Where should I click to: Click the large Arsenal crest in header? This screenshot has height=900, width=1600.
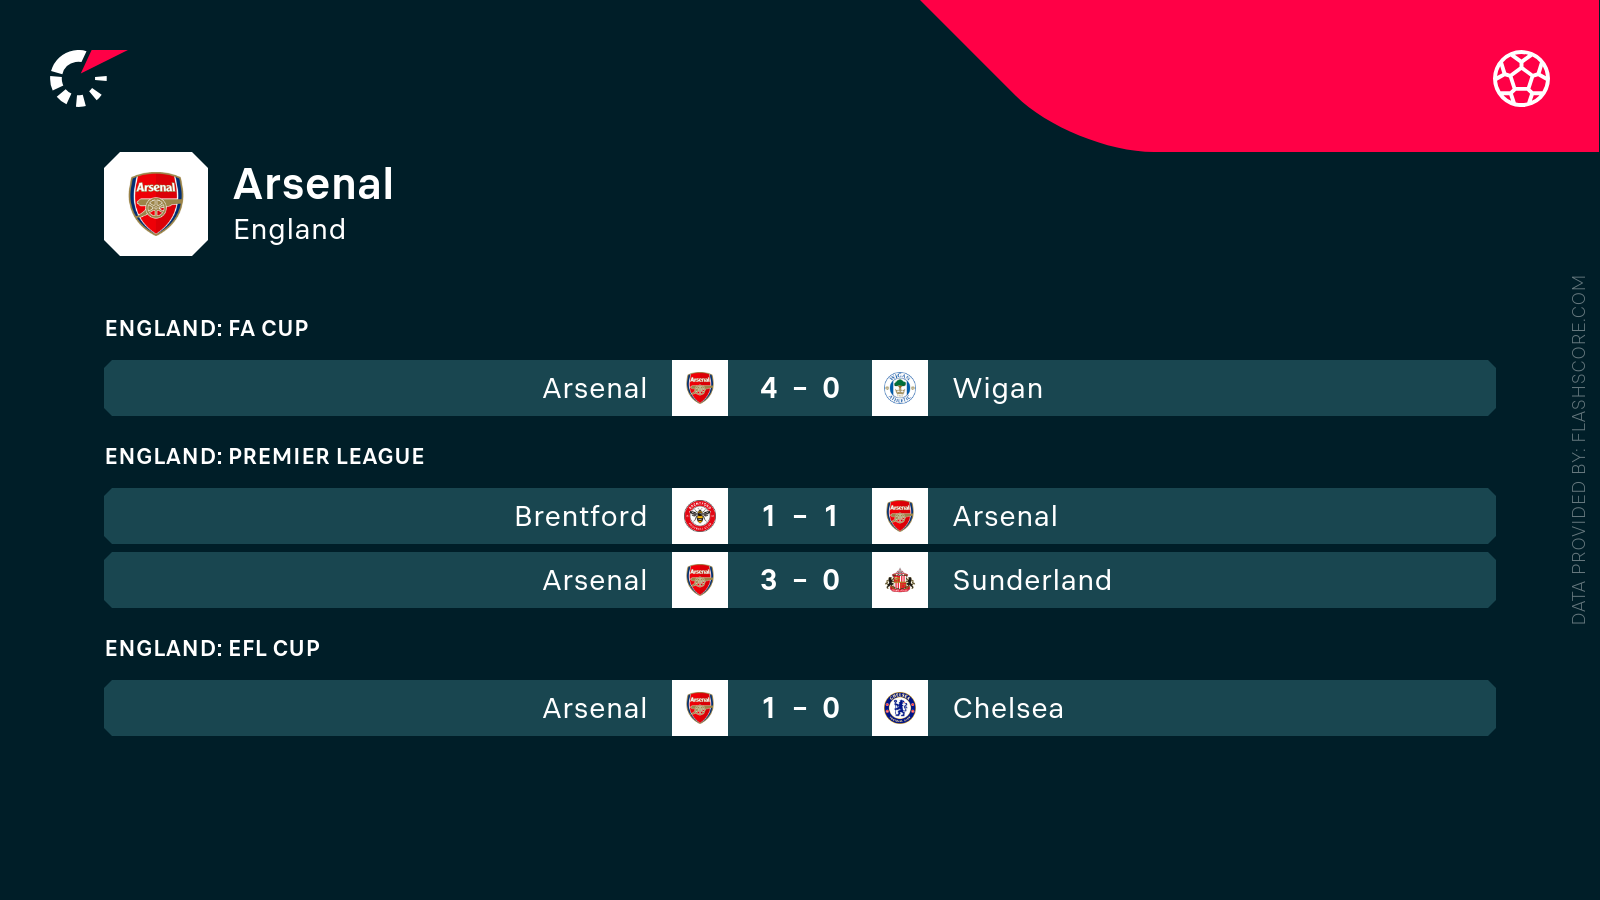[156, 204]
